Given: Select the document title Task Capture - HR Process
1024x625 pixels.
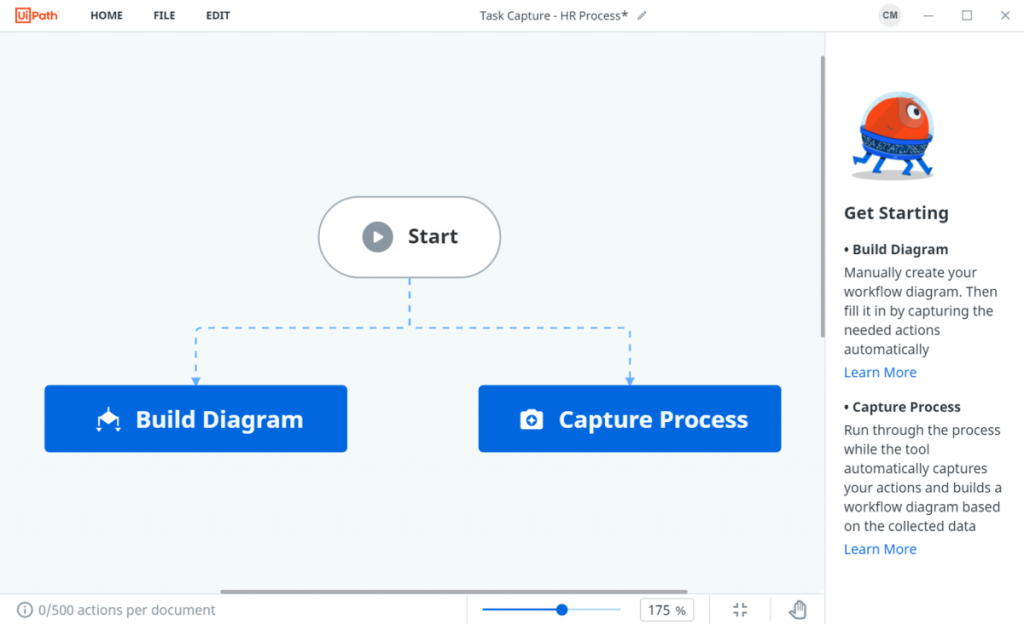Looking at the screenshot, I should [554, 16].
